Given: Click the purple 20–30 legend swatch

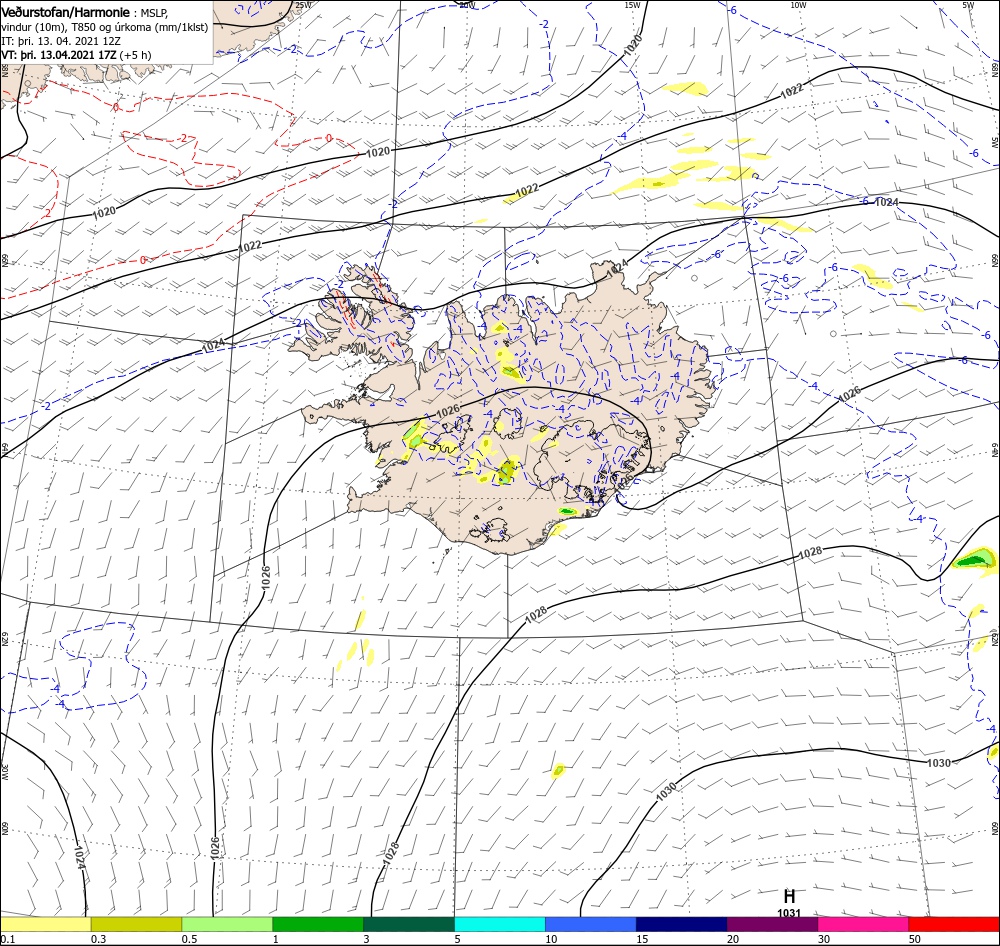Looking at the screenshot, I should coord(772,924).
